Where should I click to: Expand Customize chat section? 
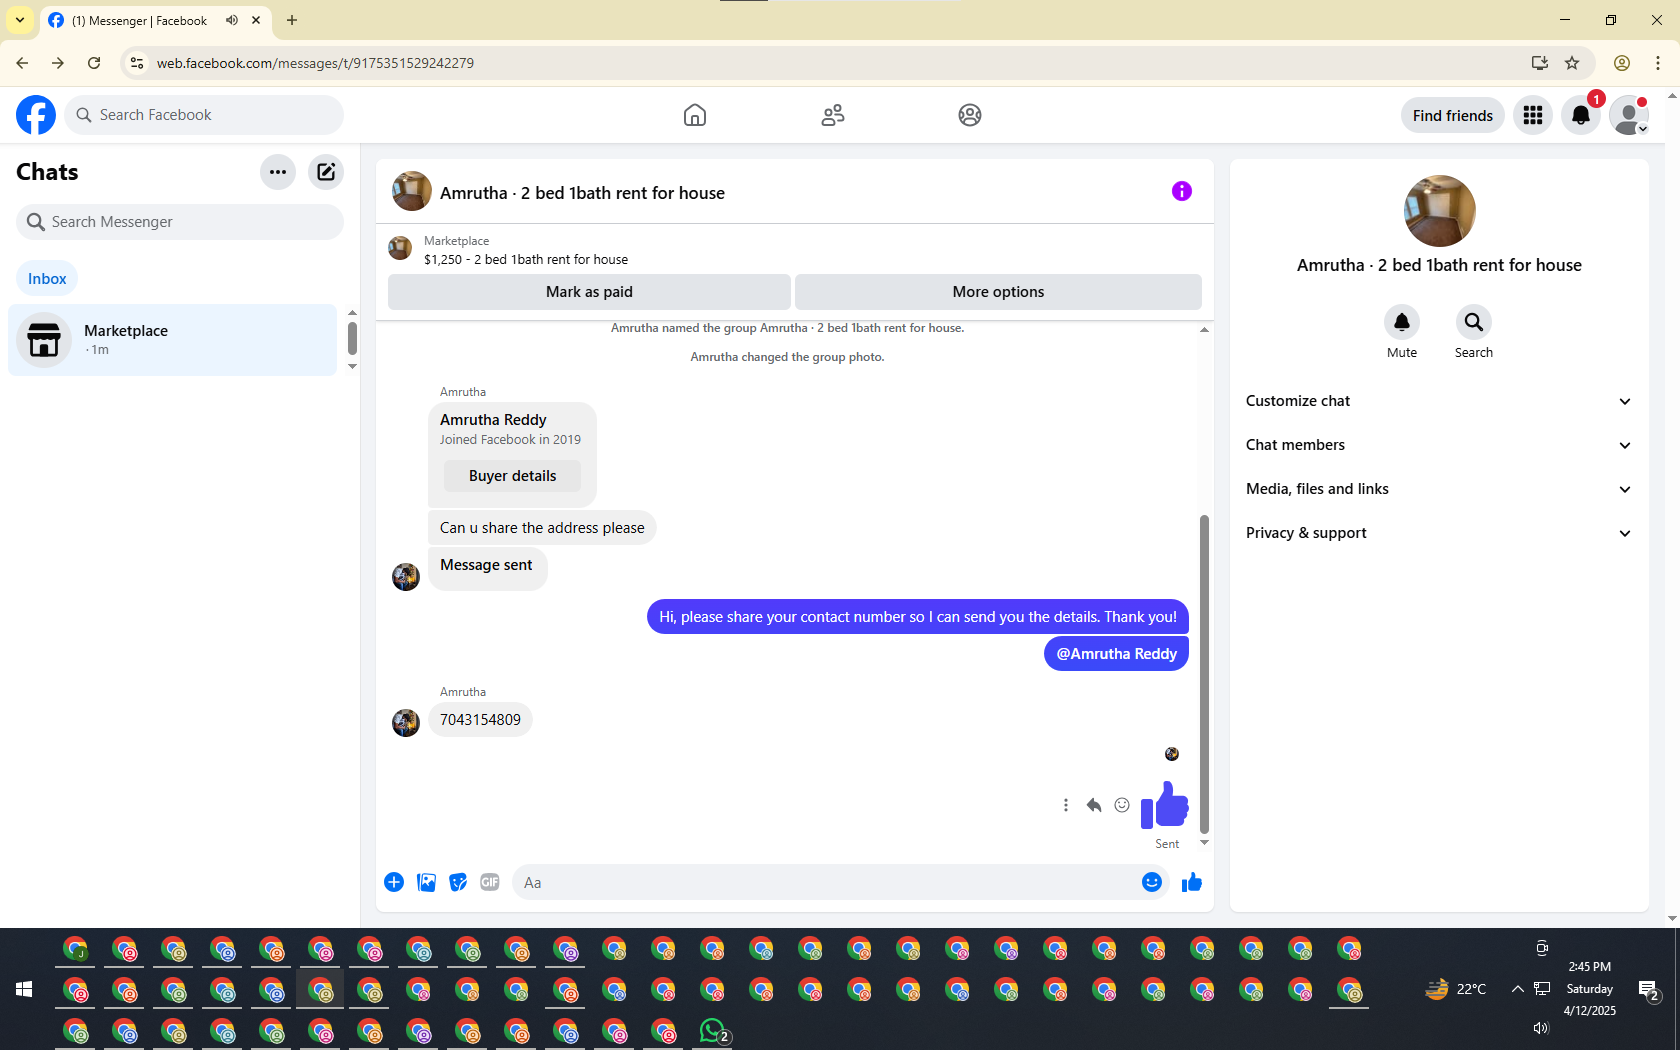(x=1439, y=401)
